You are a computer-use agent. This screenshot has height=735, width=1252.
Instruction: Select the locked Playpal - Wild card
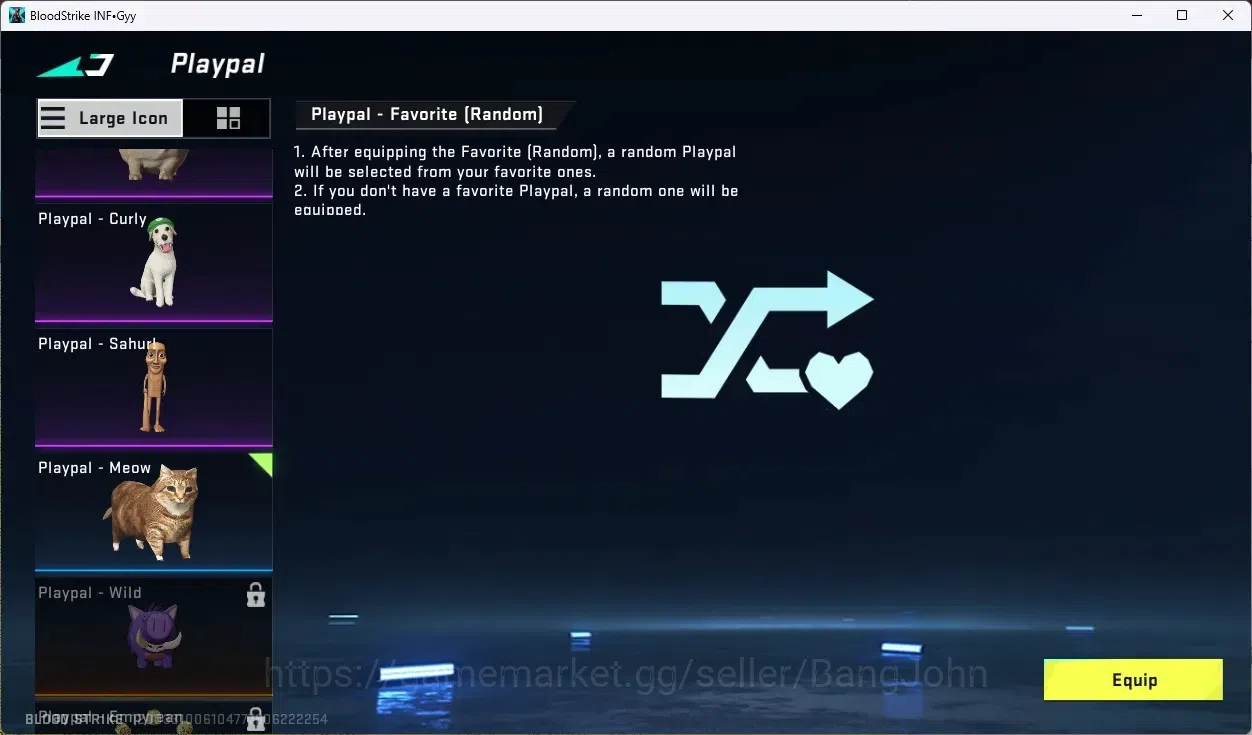coord(153,637)
